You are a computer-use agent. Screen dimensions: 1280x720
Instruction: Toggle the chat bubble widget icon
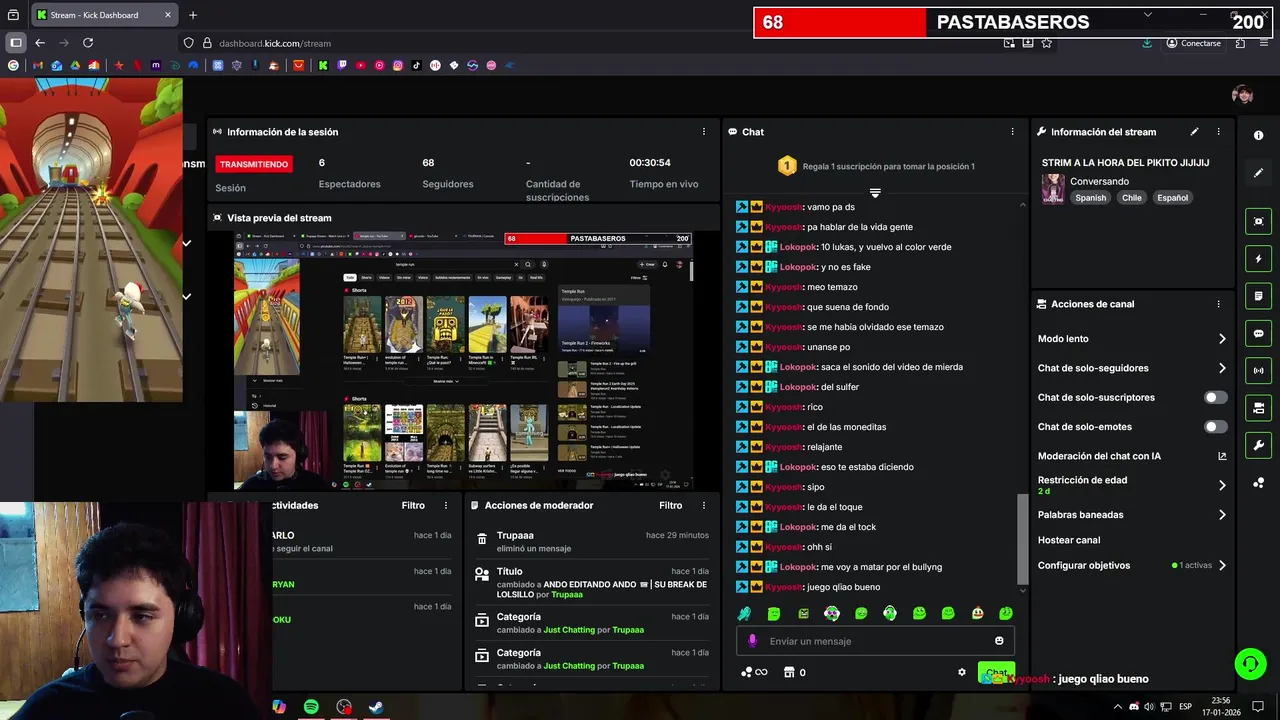(x=1258, y=333)
